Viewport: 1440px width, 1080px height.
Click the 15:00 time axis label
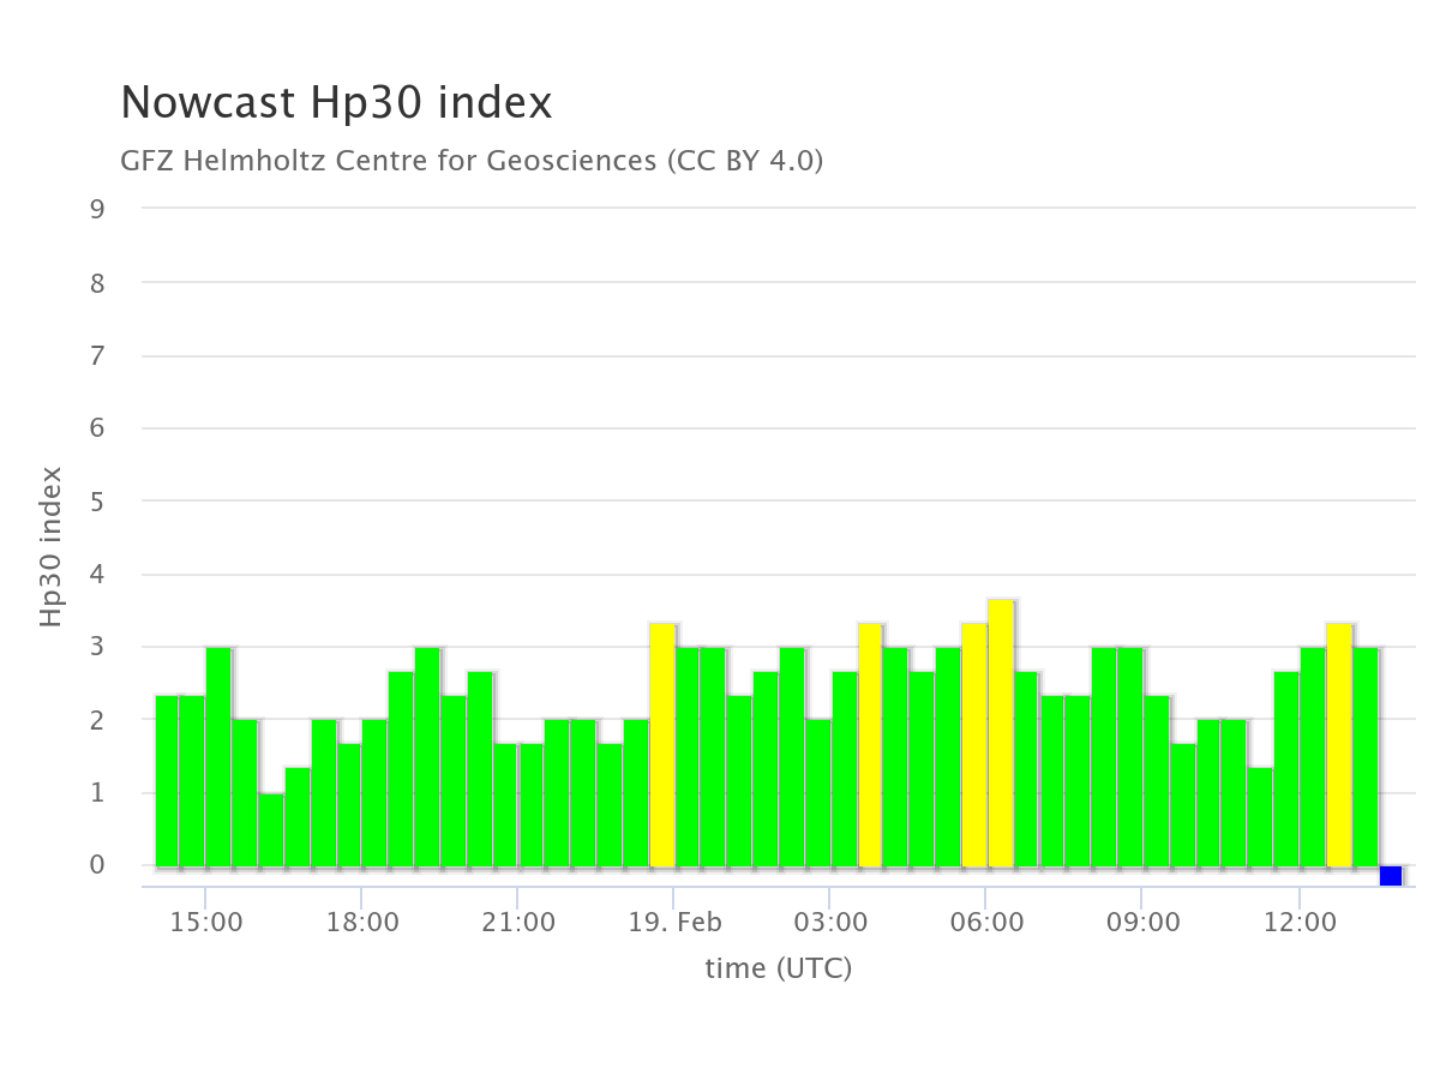(x=206, y=922)
